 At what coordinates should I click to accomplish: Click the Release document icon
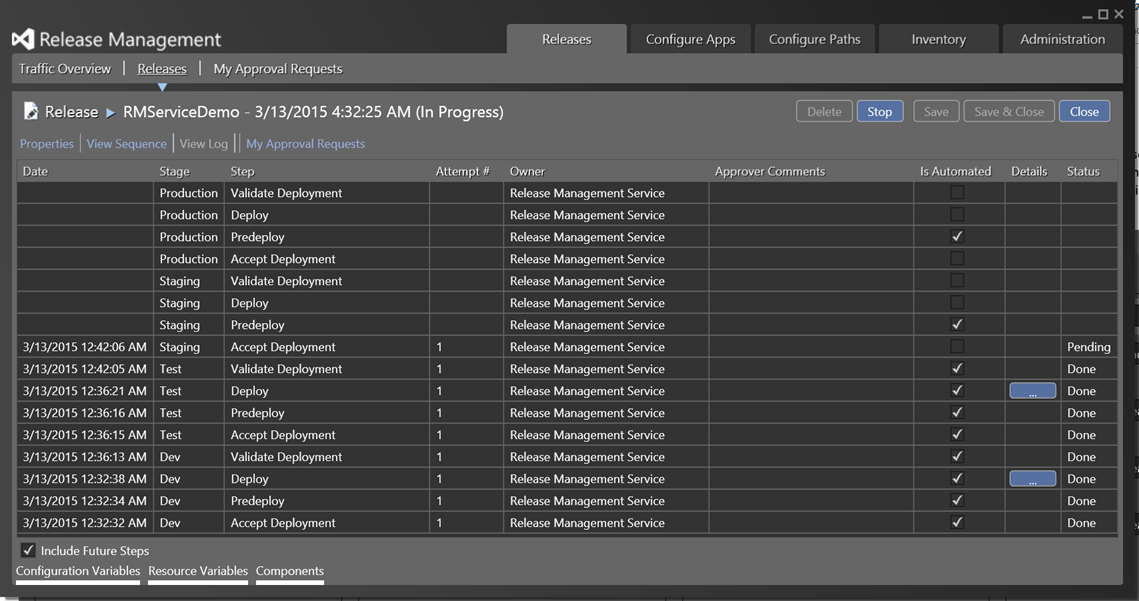click(31, 110)
